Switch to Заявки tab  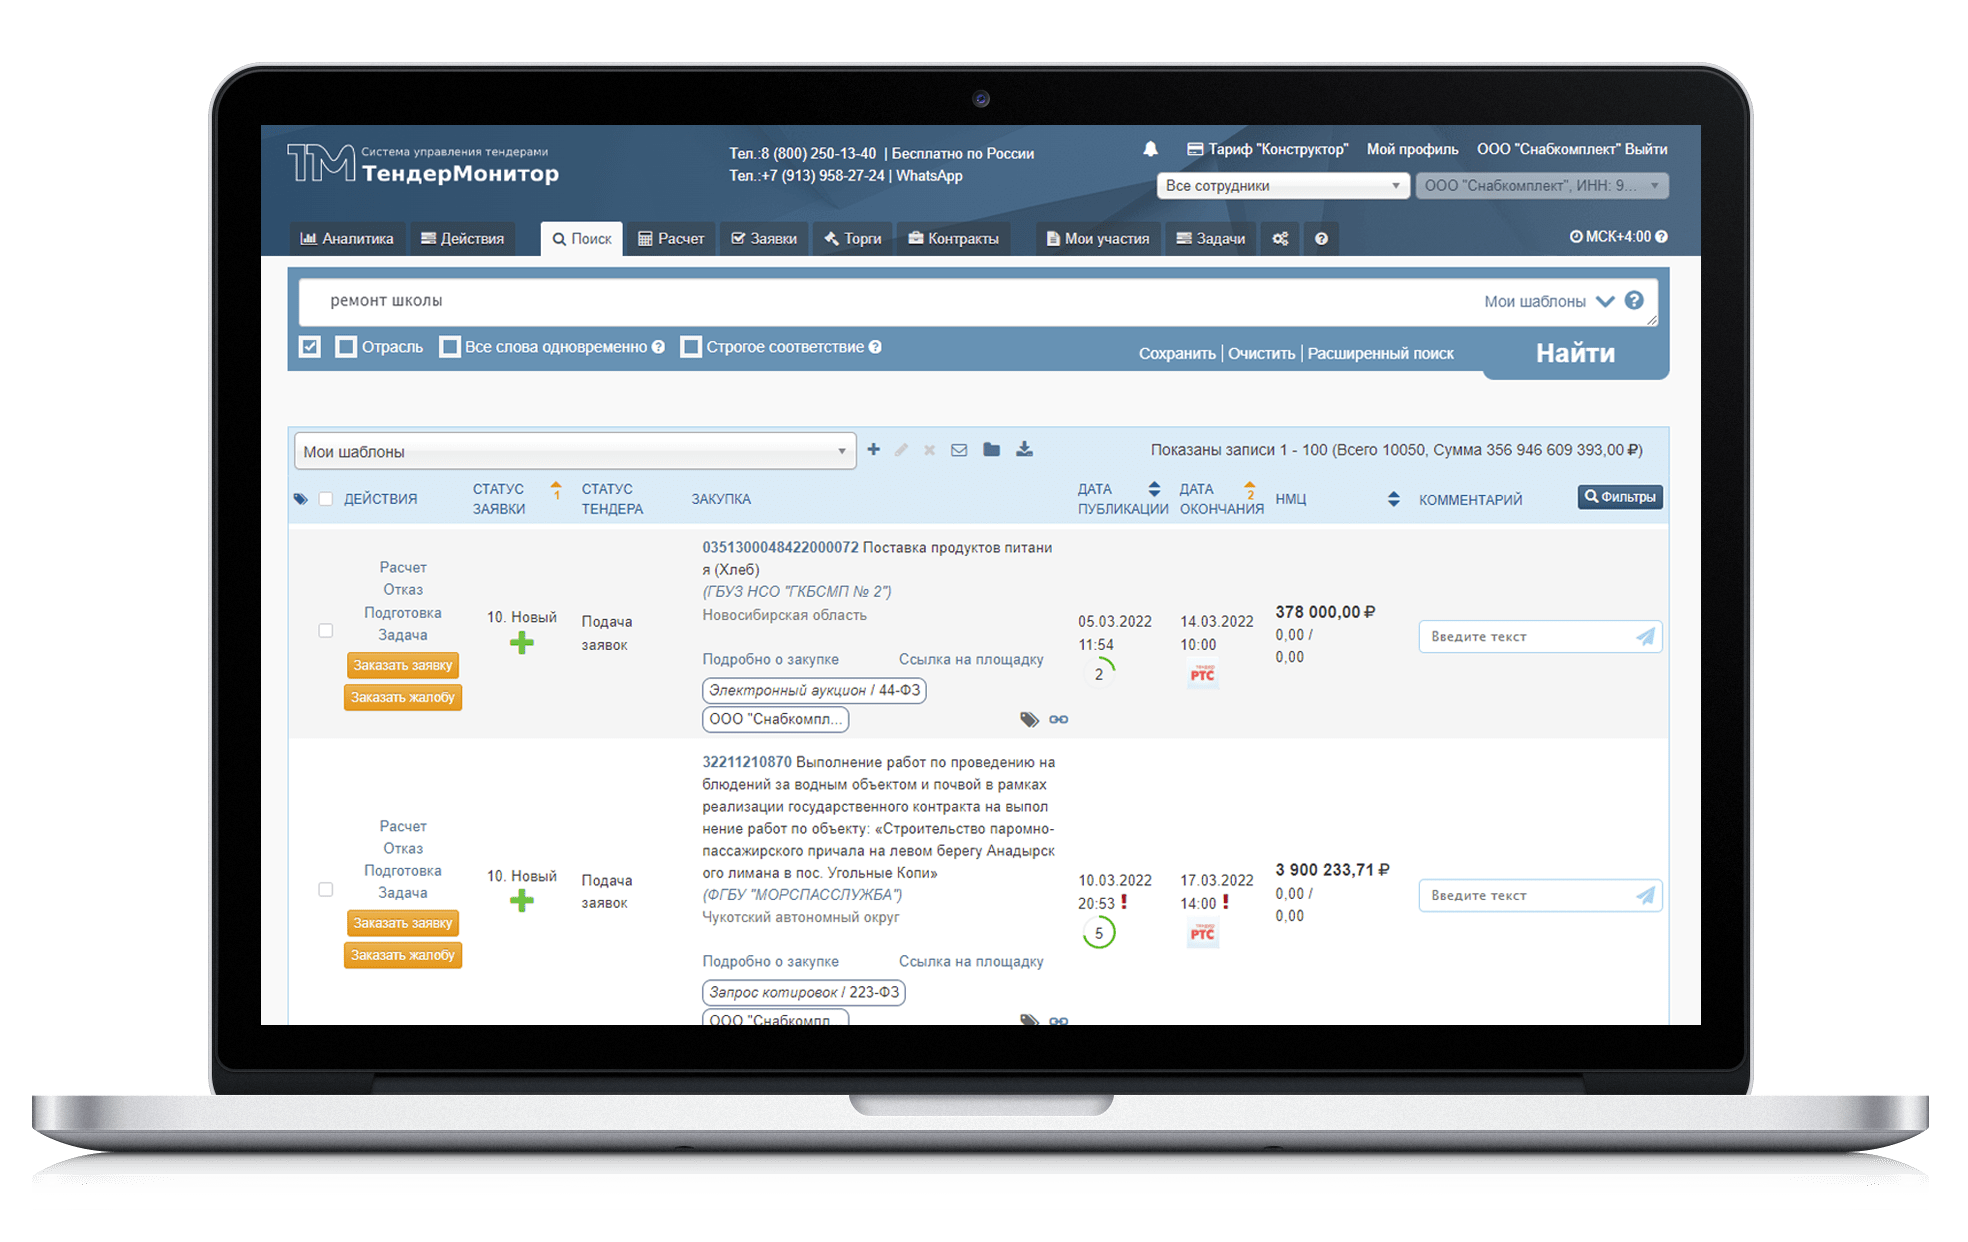point(764,239)
